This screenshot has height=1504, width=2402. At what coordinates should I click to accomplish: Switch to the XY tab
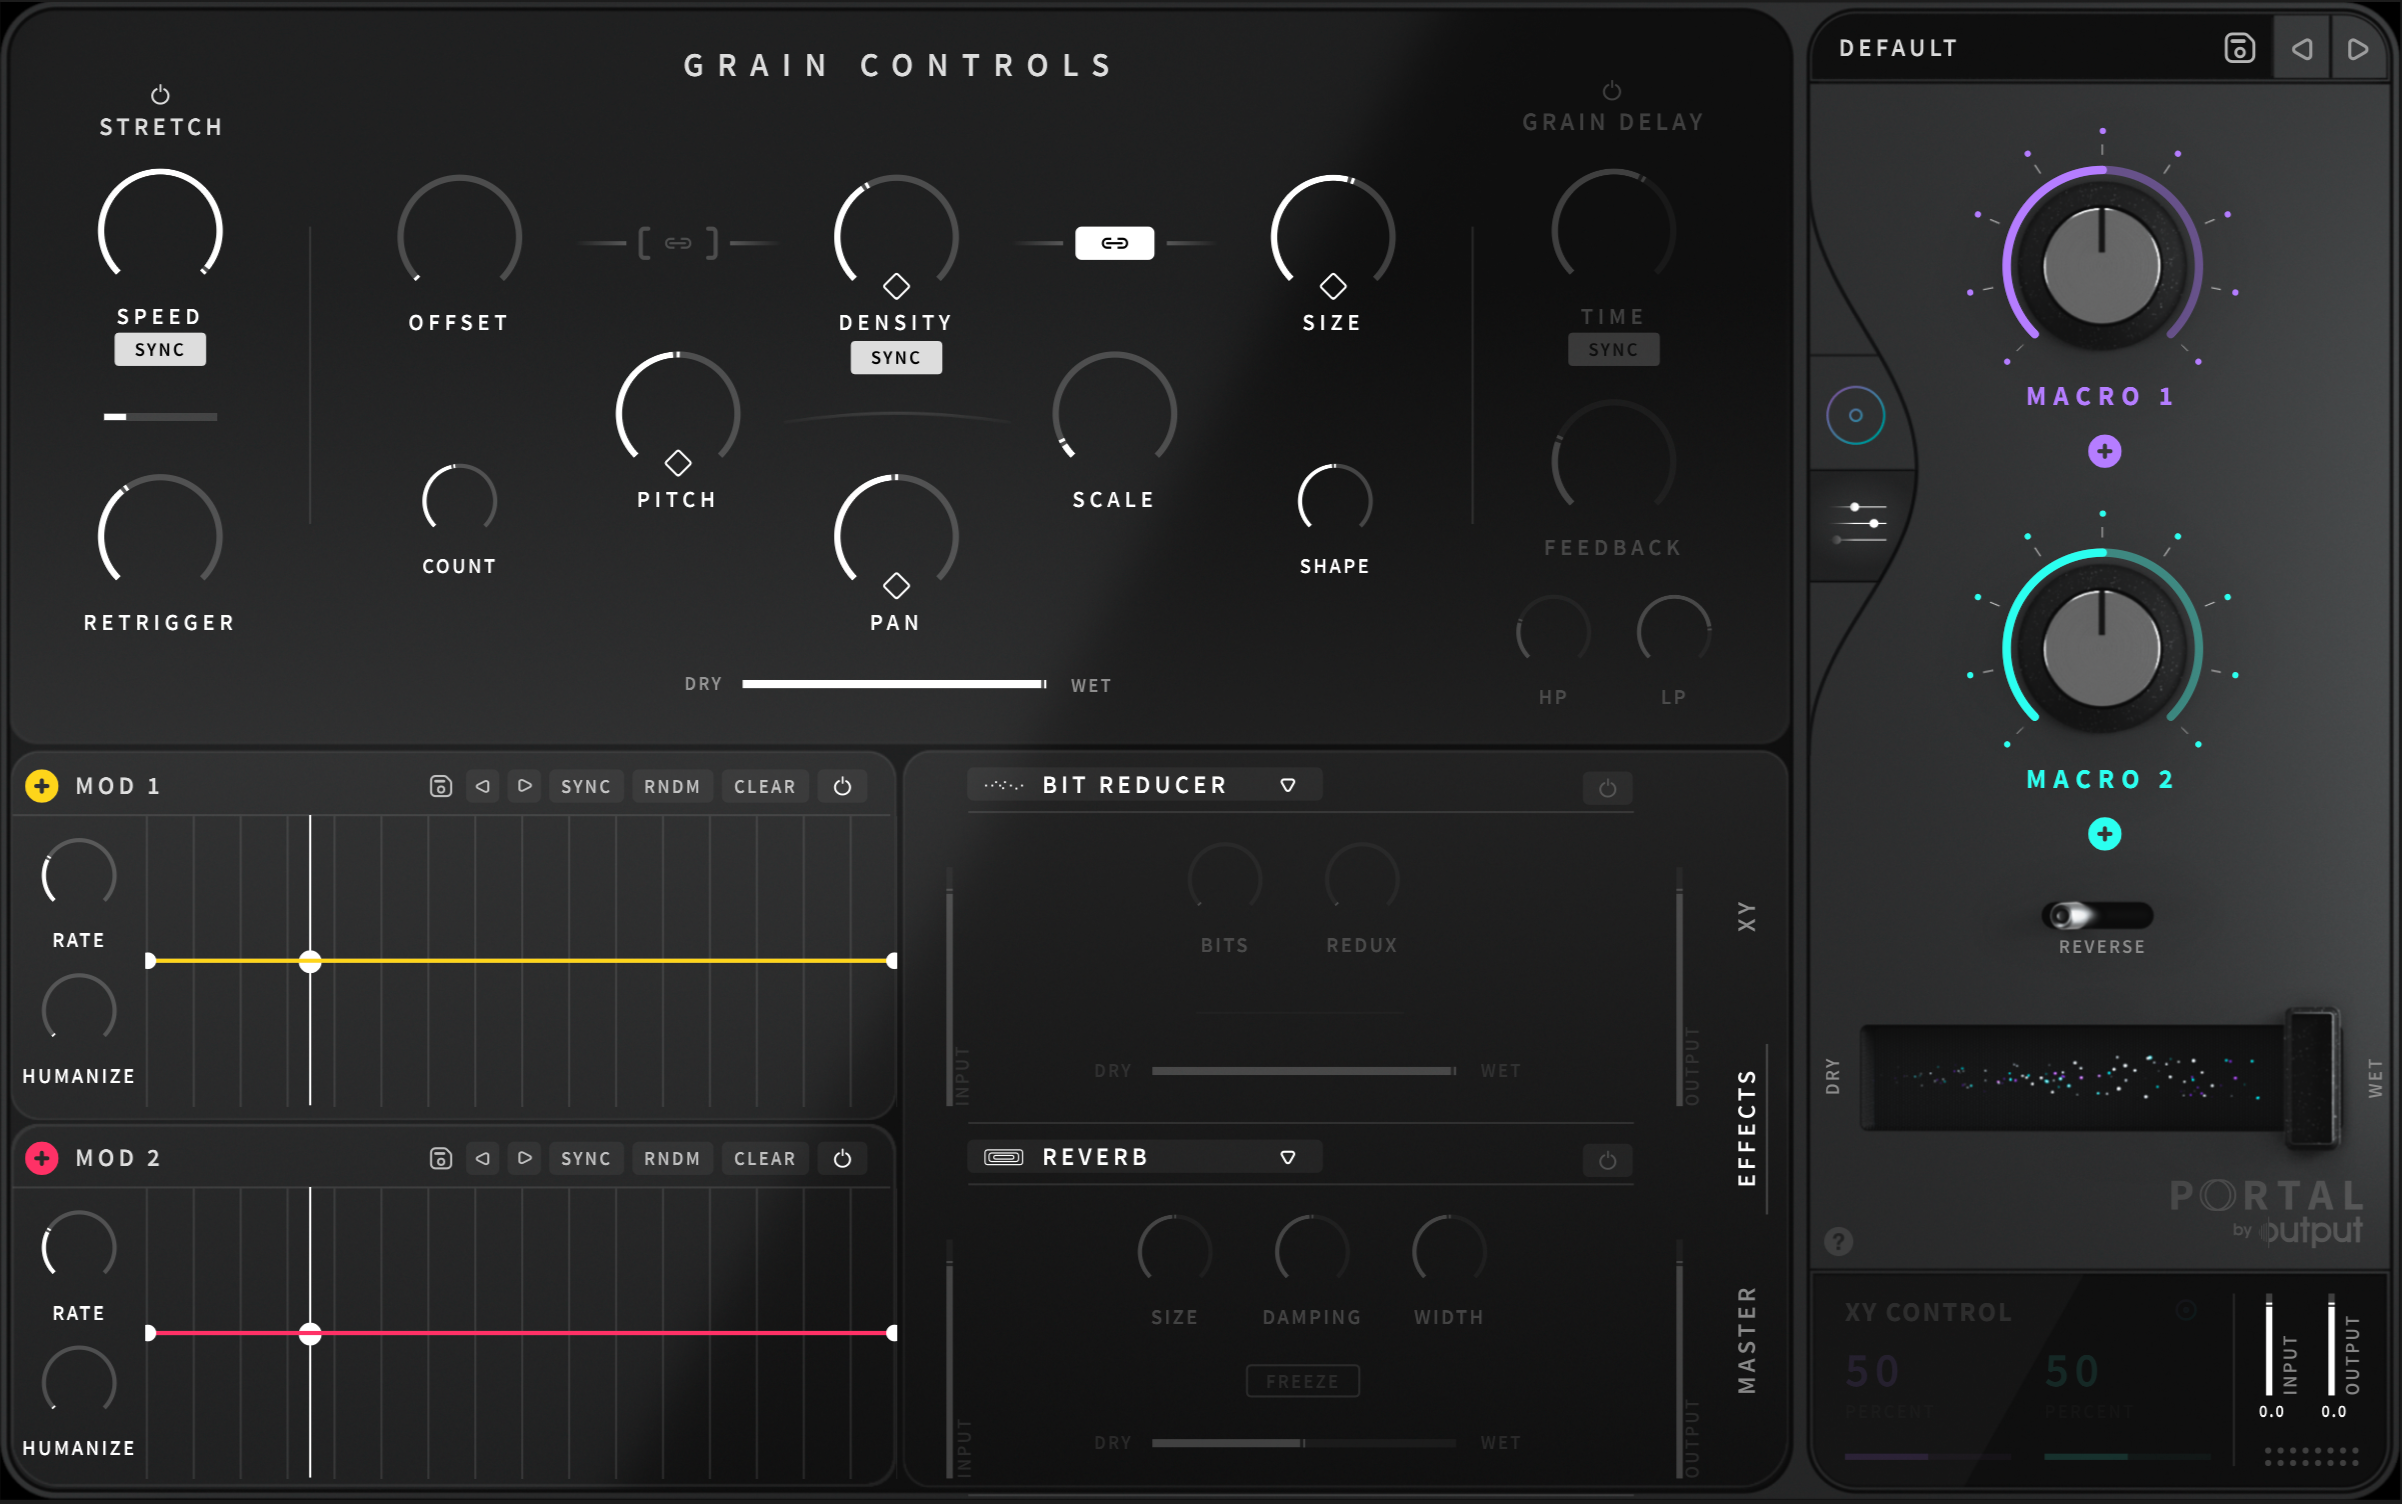[1746, 916]
